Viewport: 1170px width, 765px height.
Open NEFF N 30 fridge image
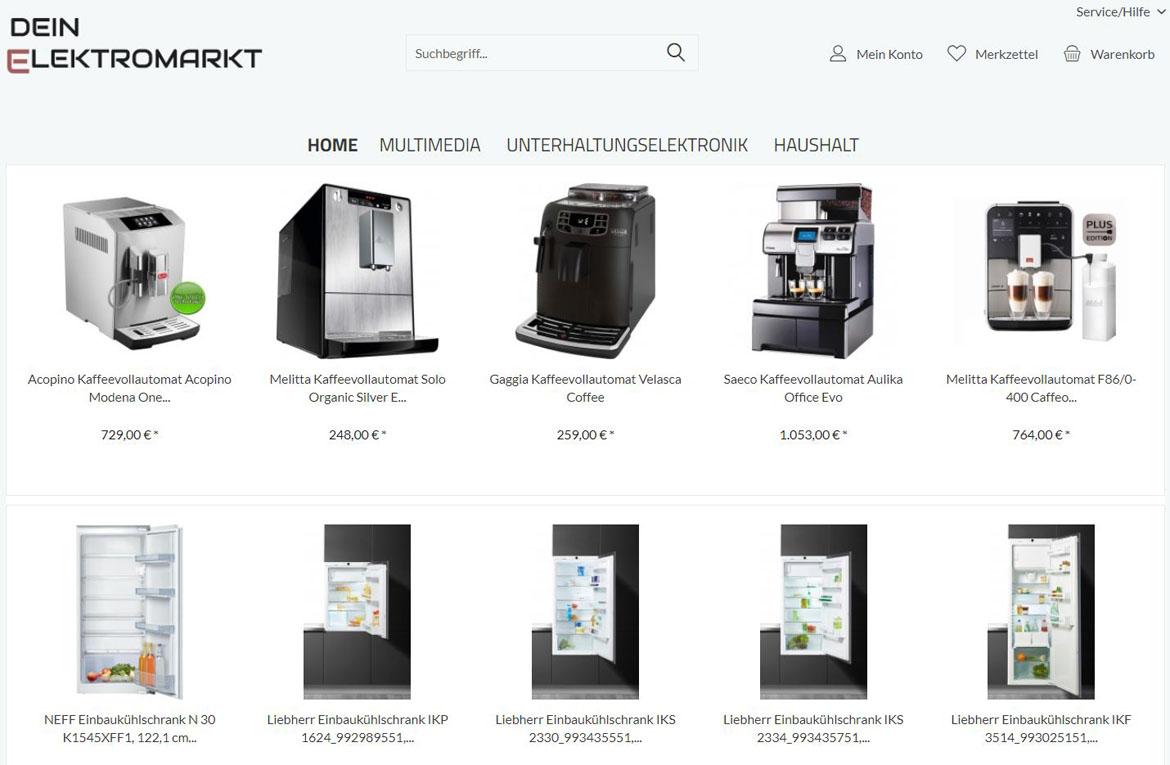click(x=130, y=612)
